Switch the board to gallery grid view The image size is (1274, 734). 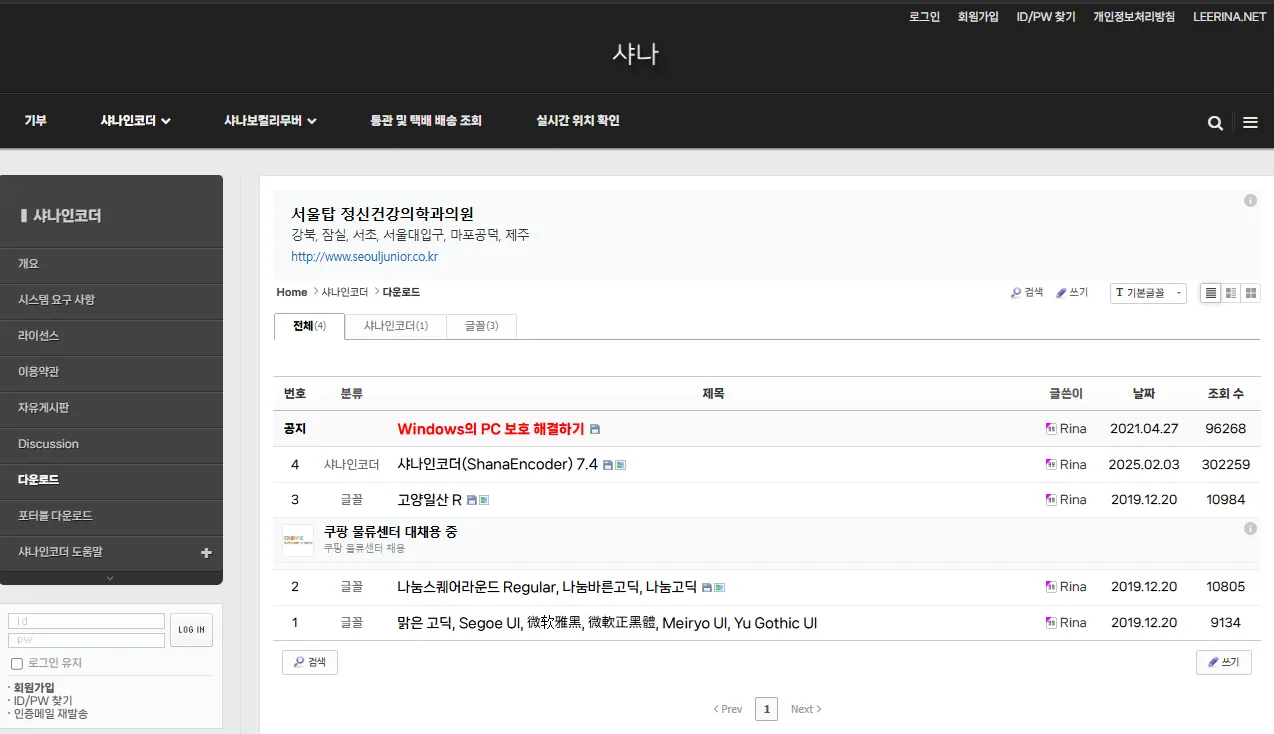pyautogui.click(x=1251, y=293)
